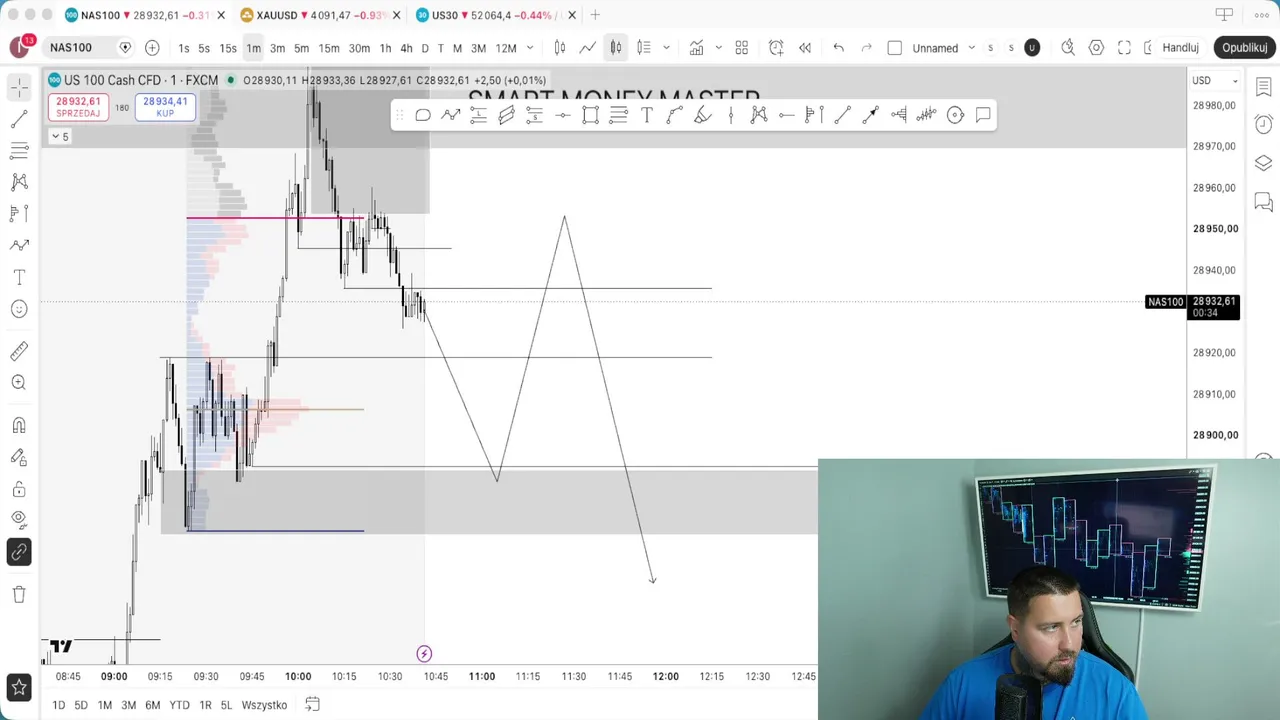Switch to the XAUUSD browser tab
The image size is (1280, 720).
(319, 15)
